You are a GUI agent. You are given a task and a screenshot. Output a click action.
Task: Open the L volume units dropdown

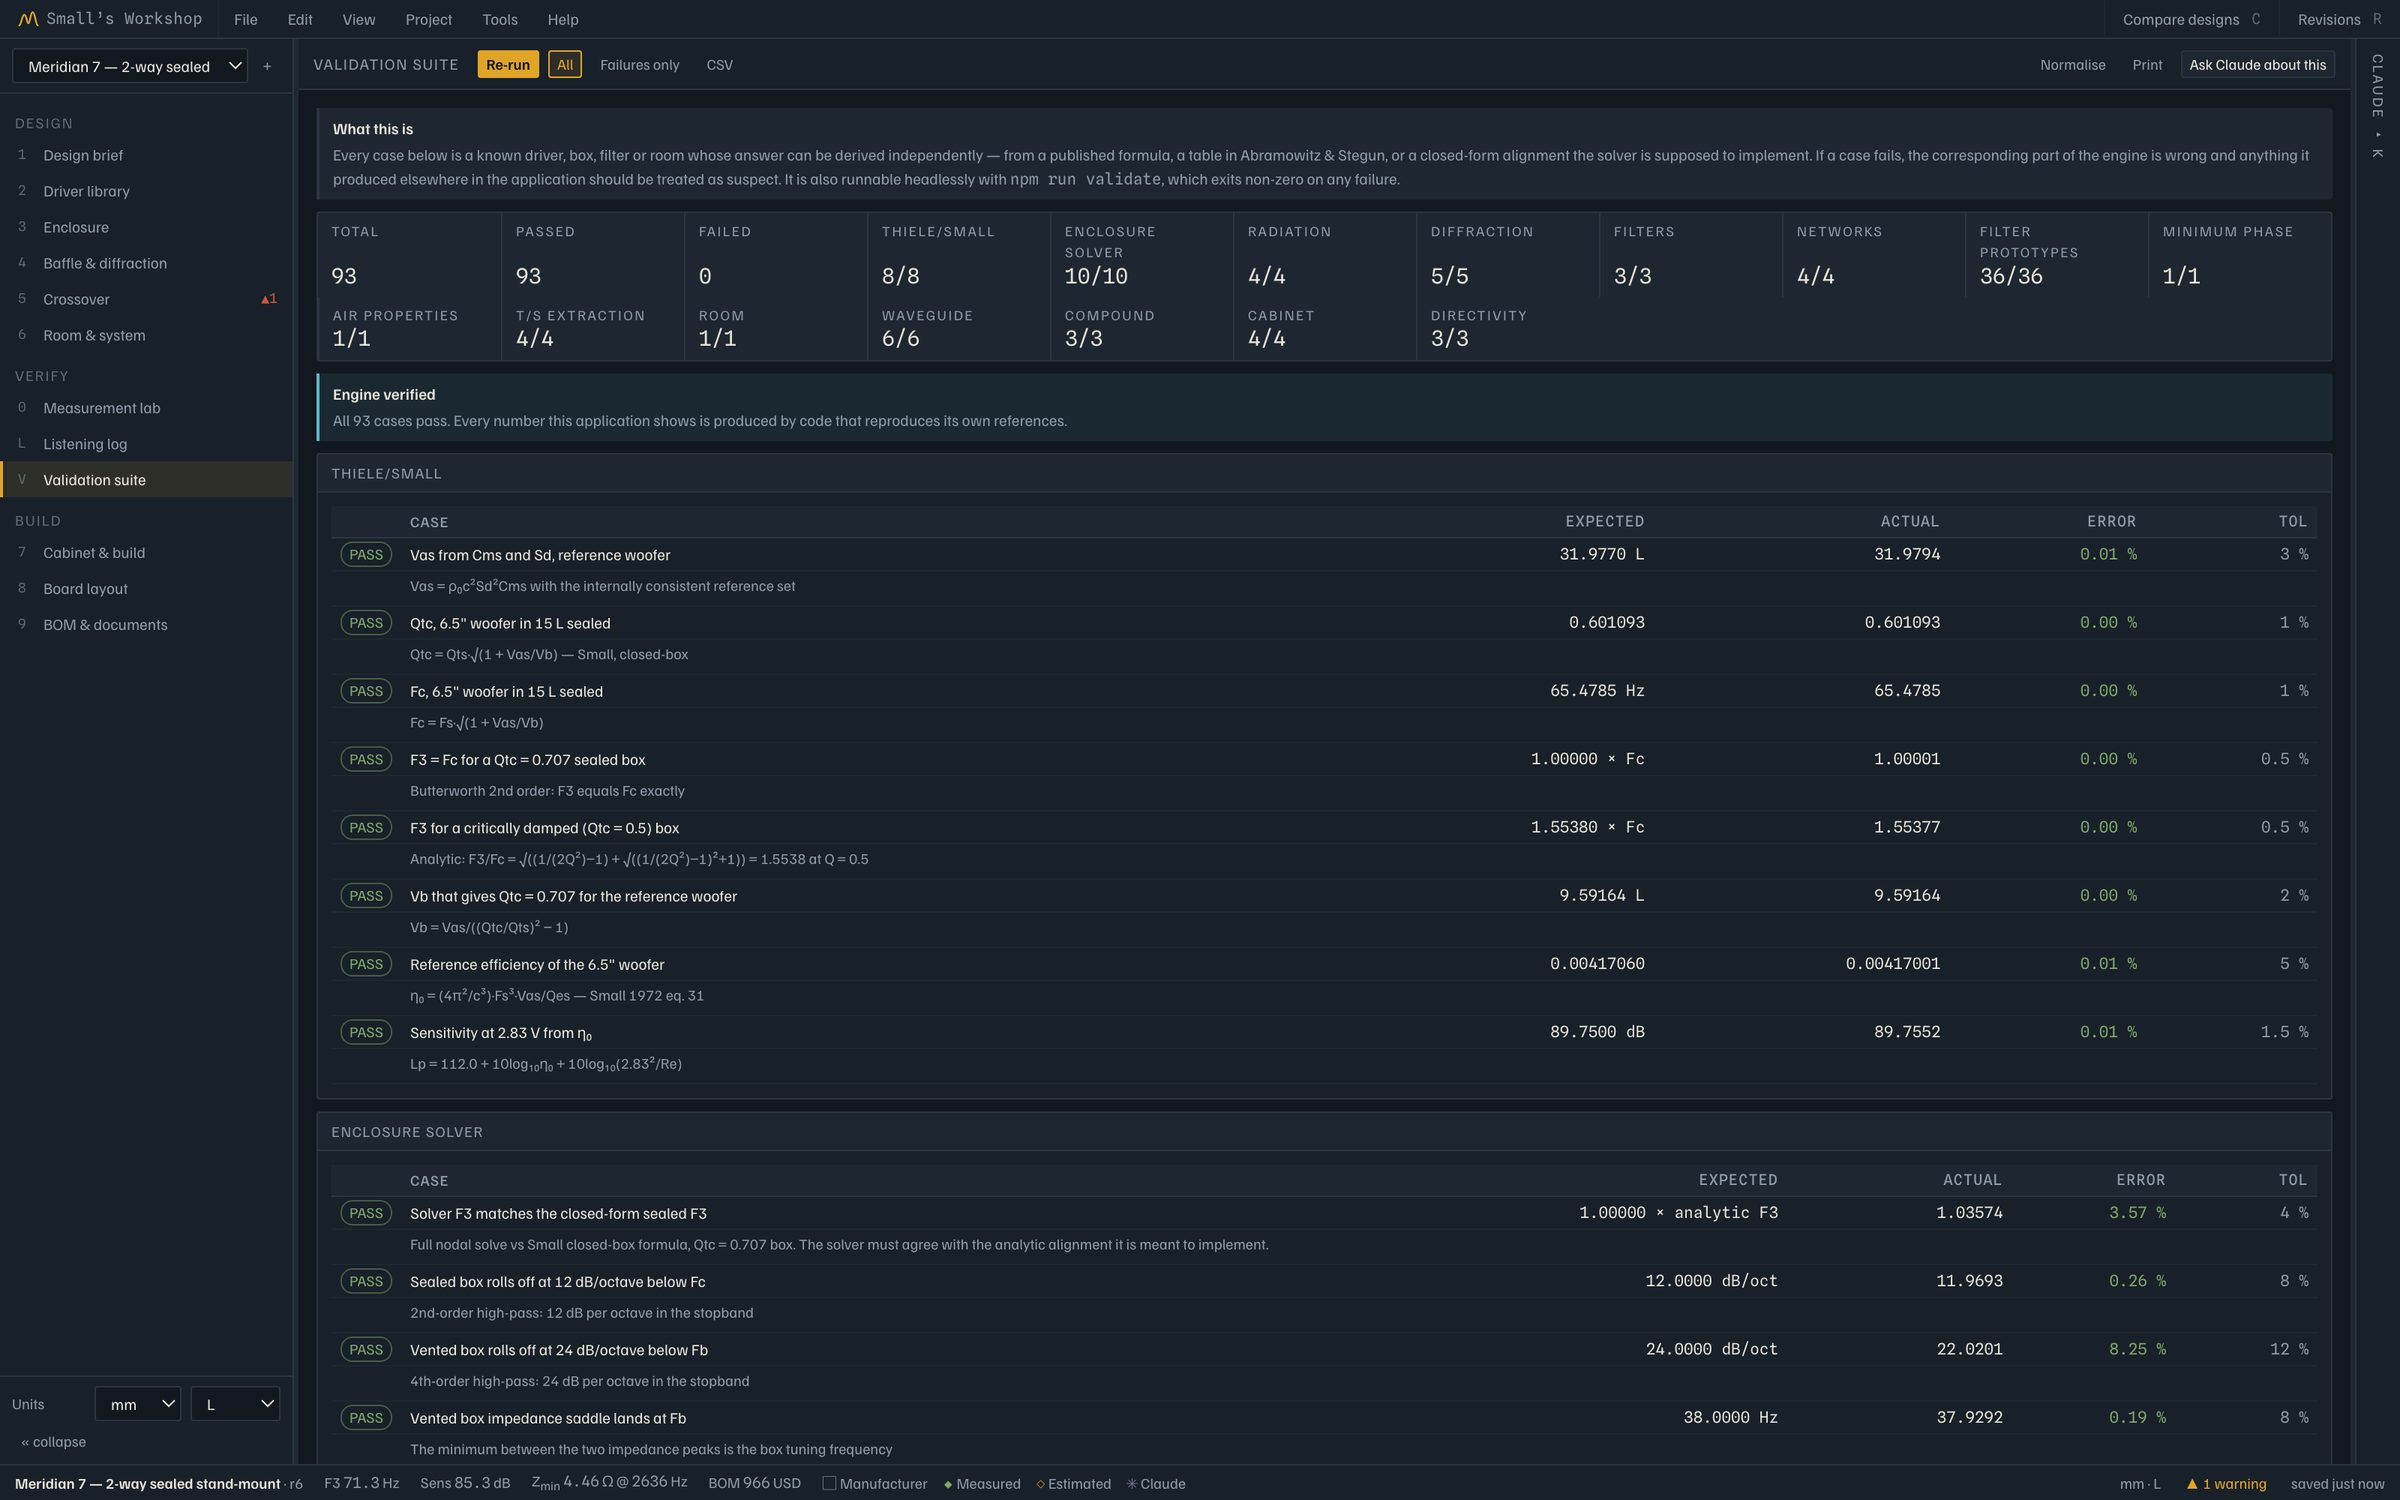pyautogui.click(x=236, y=1404)
